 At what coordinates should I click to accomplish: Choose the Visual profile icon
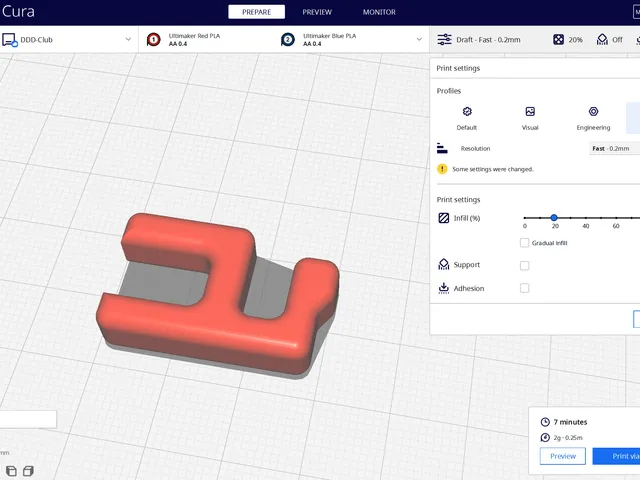coord(530,111)
